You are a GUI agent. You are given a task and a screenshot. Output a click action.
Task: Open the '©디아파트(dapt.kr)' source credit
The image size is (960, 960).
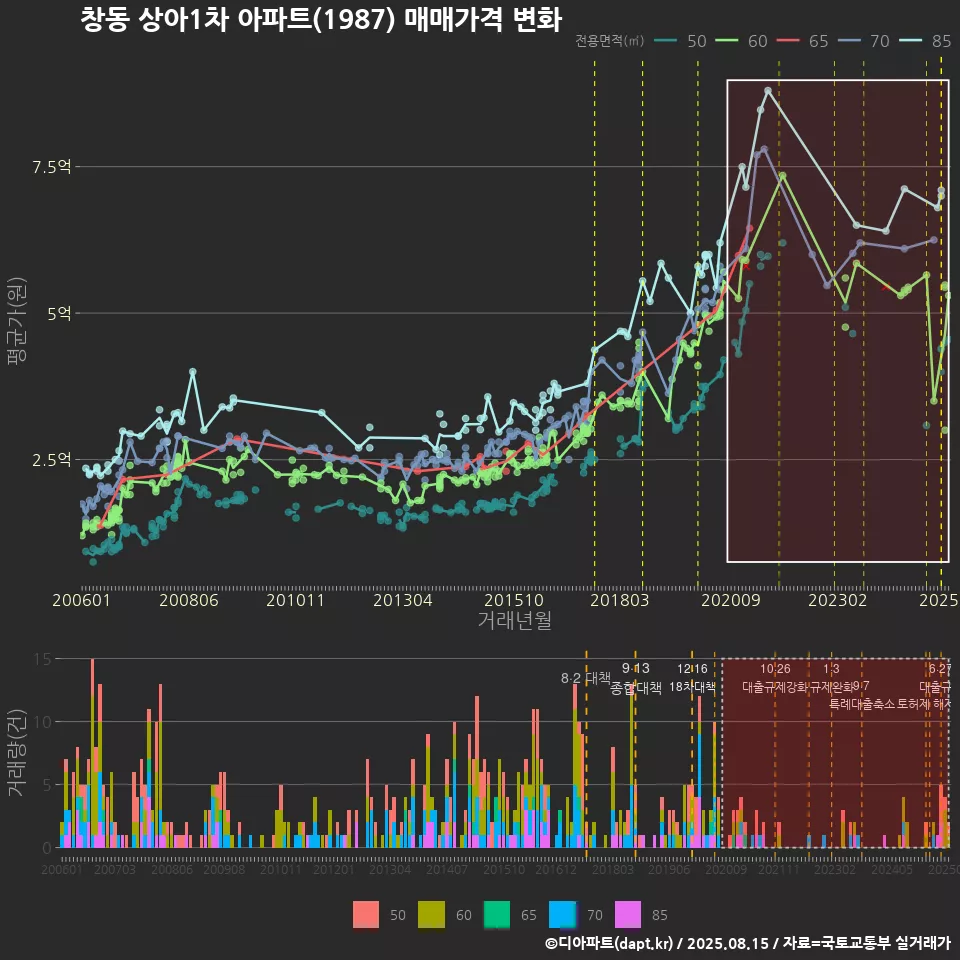(609, 943)
